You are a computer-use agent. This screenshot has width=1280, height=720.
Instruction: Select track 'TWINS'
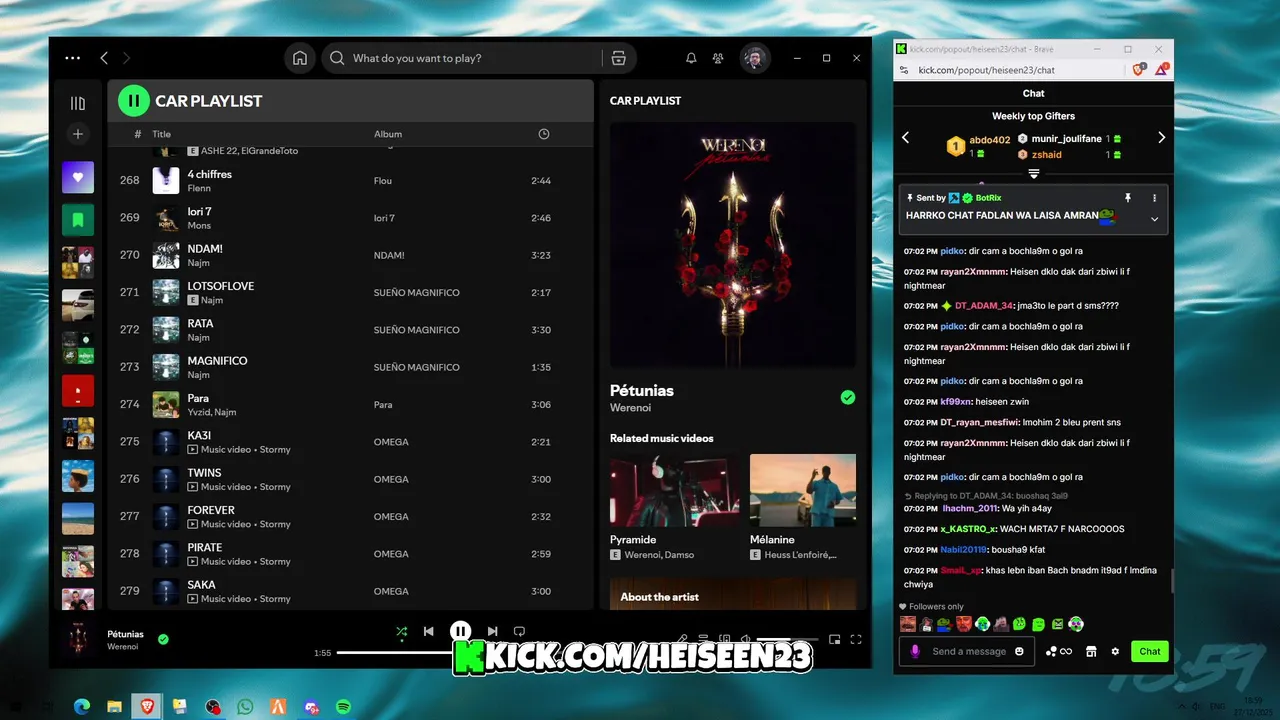point(350,479)
